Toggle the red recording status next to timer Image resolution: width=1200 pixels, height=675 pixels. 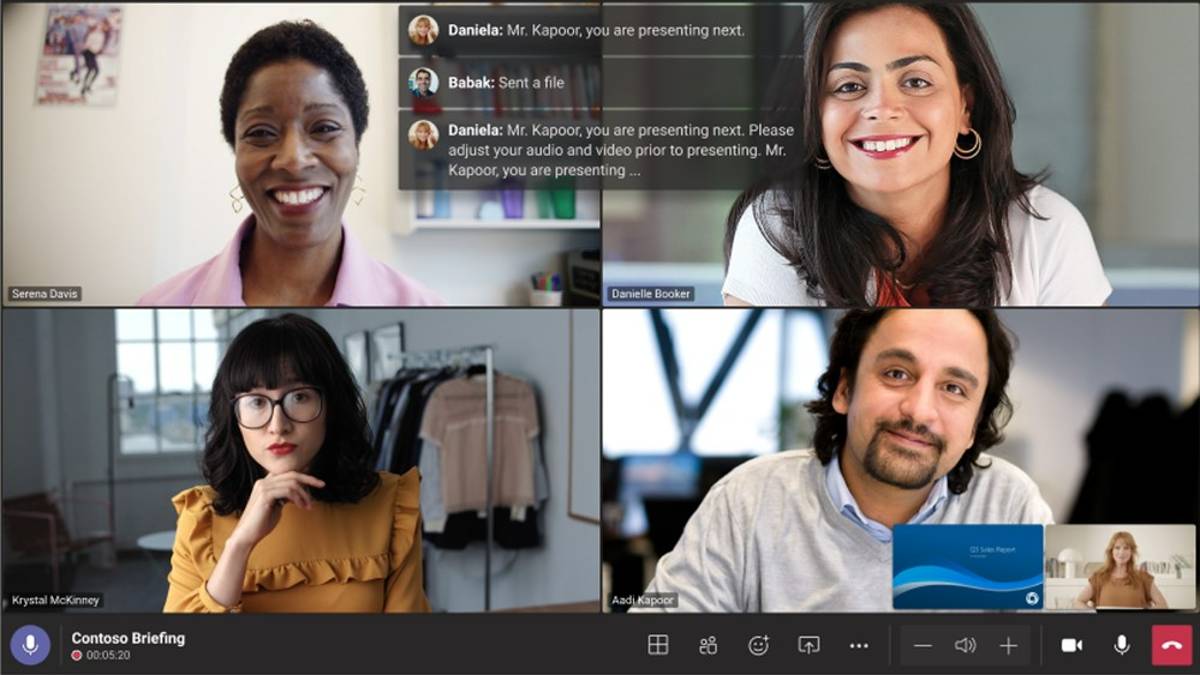[77, 654]
